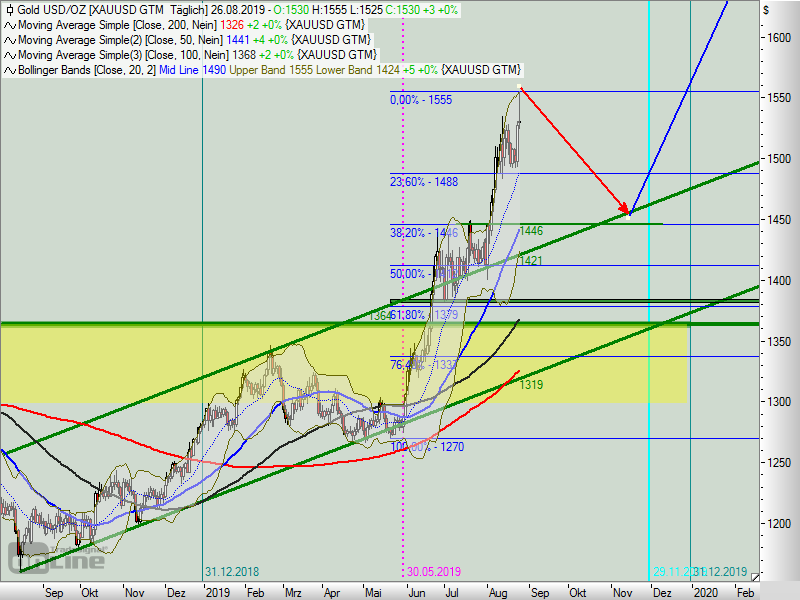The image size is (800, 600).
Task: Click the 1400 price axis label
Action: pos(778,281)
